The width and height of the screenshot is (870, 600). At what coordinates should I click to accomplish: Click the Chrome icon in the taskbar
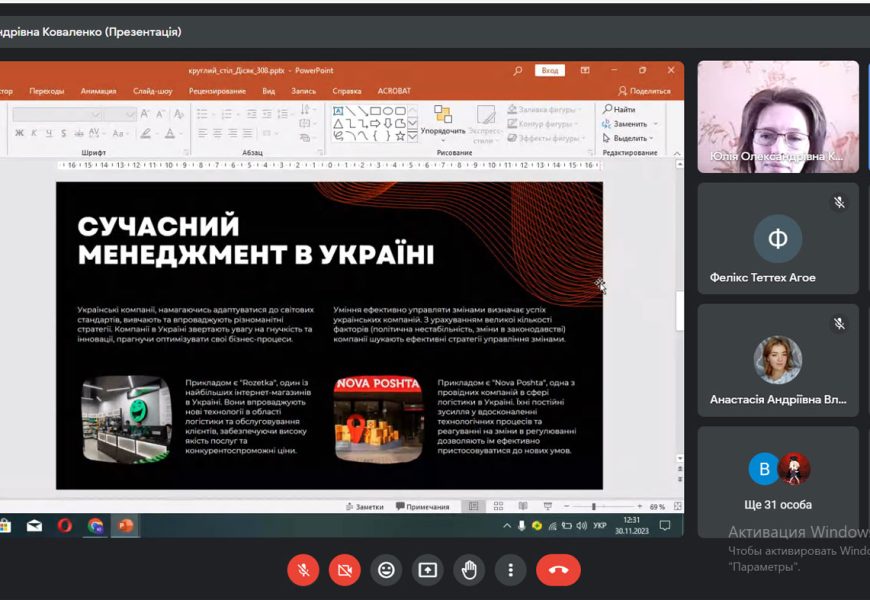[95, 526]
